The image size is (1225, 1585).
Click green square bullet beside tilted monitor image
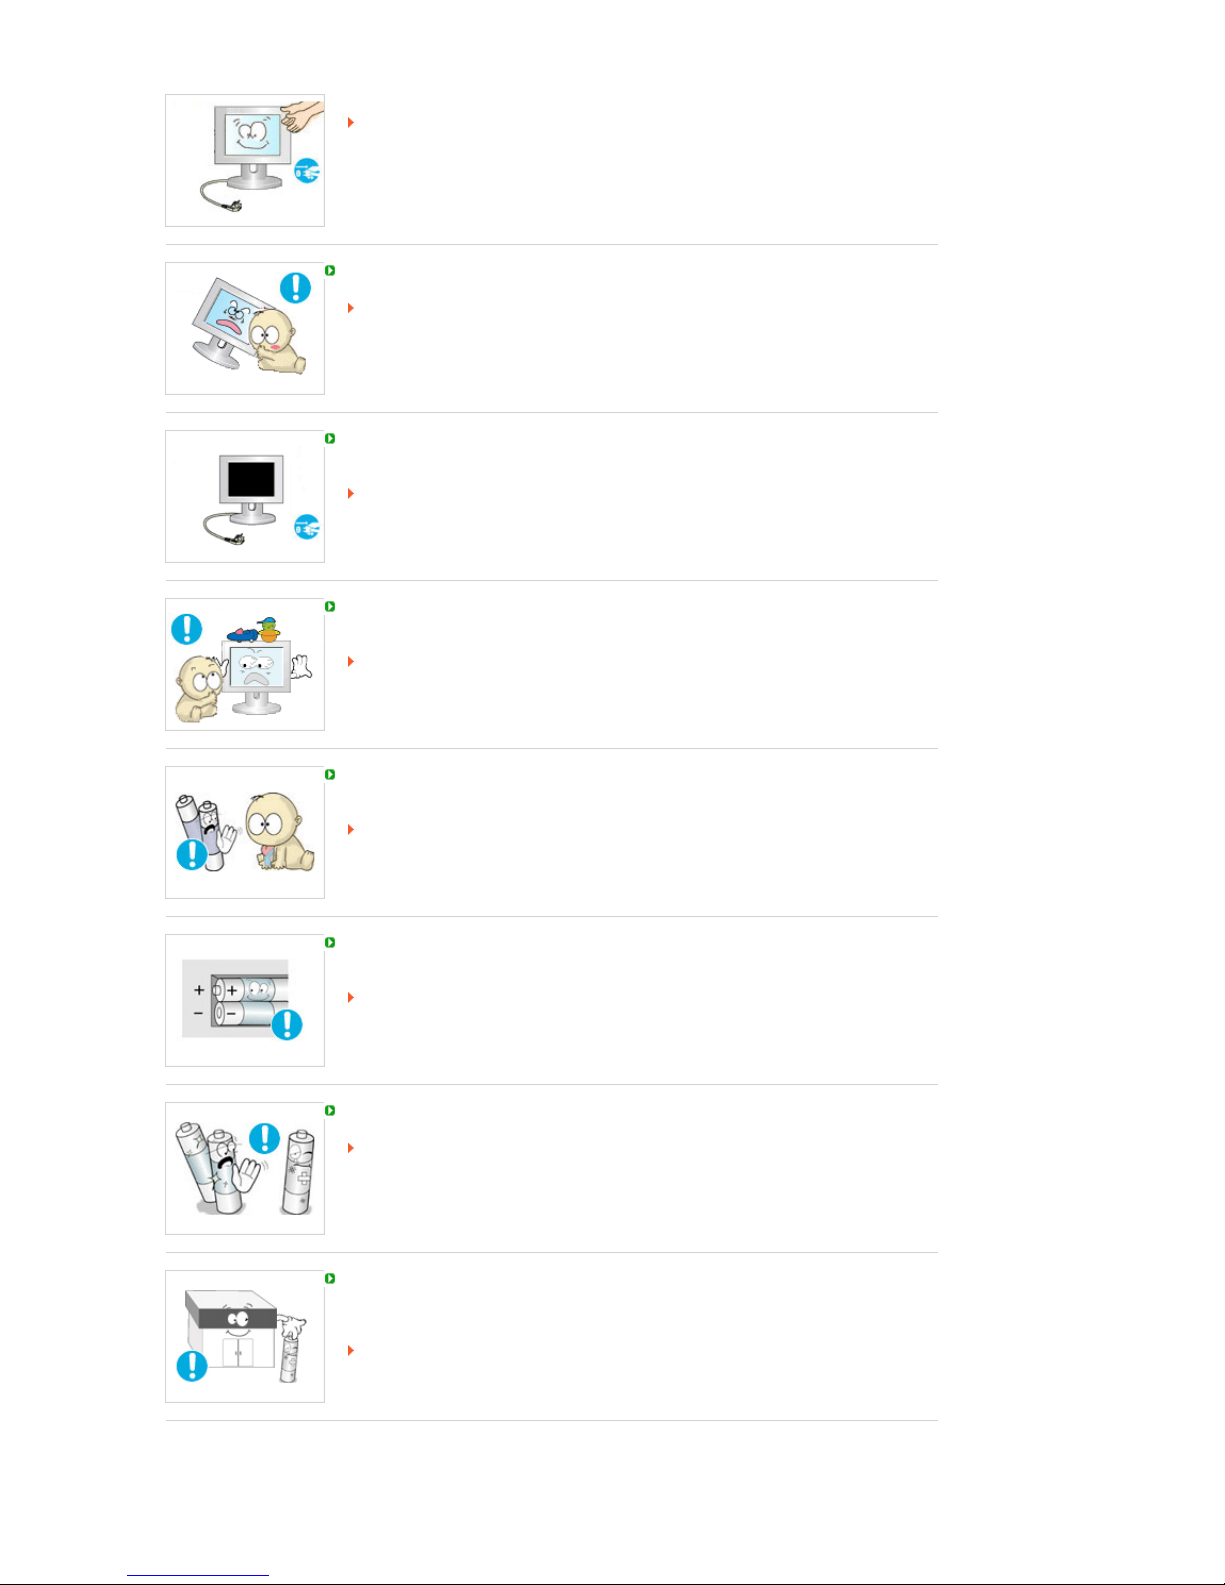click(330, 270)
